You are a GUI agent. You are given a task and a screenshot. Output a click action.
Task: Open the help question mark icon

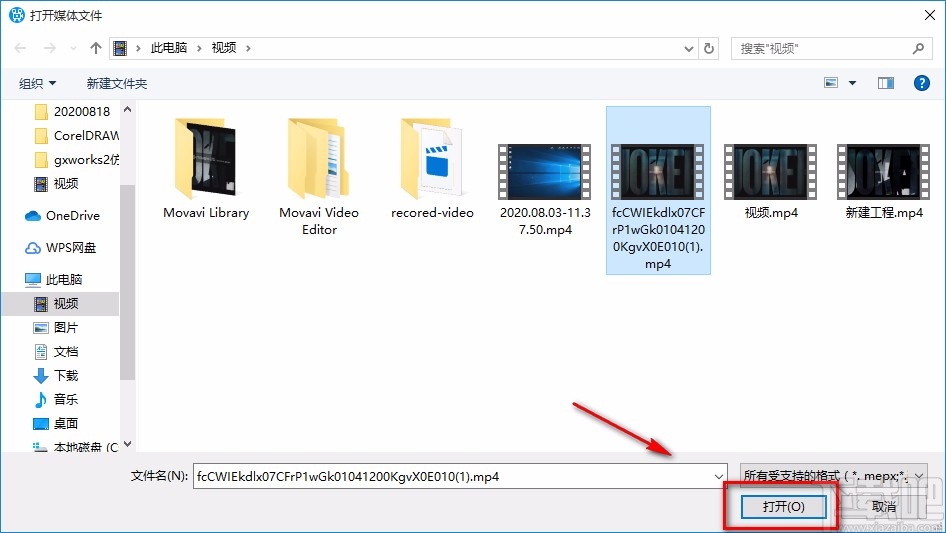[x=921, y=83]
